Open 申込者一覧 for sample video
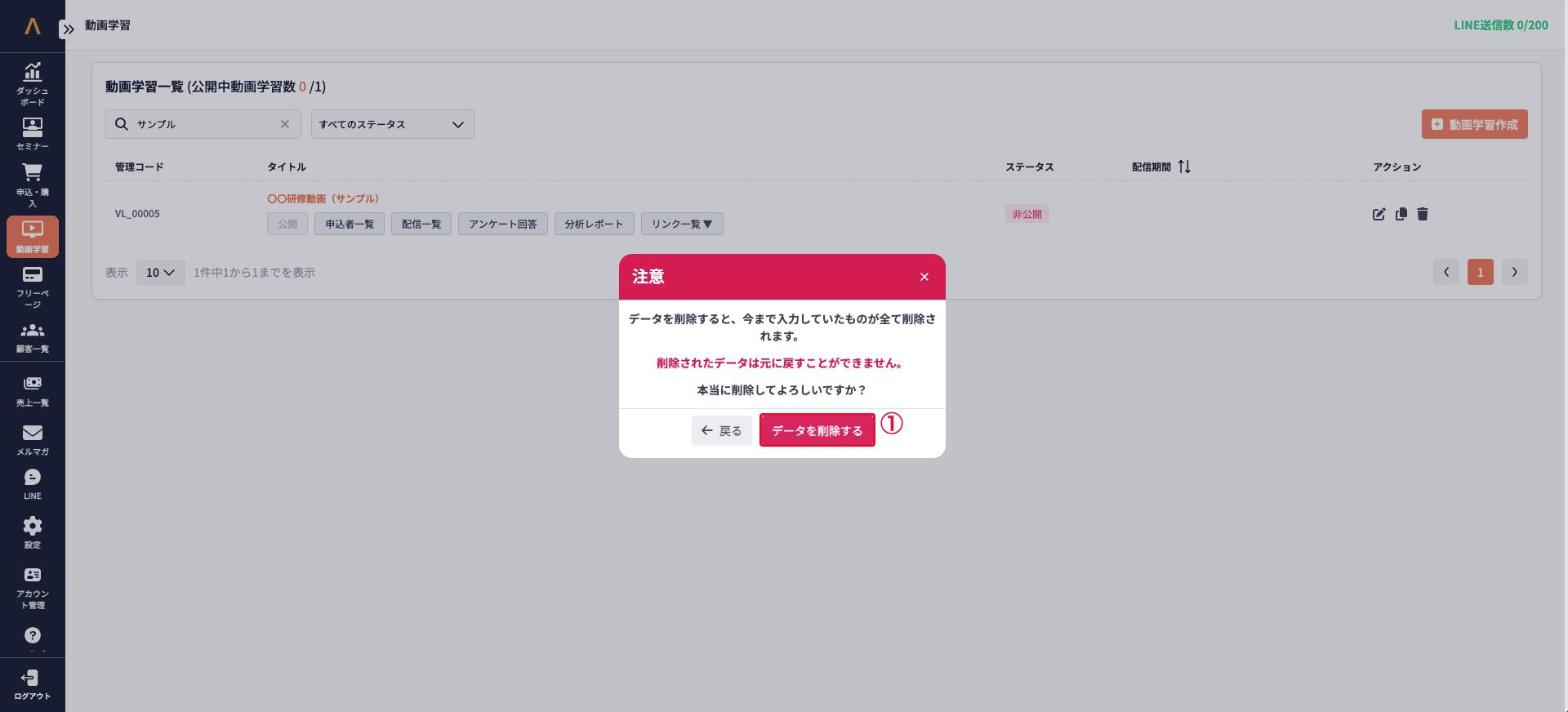1568x712 pixels. pyautogui.click(x=349, y=224)
